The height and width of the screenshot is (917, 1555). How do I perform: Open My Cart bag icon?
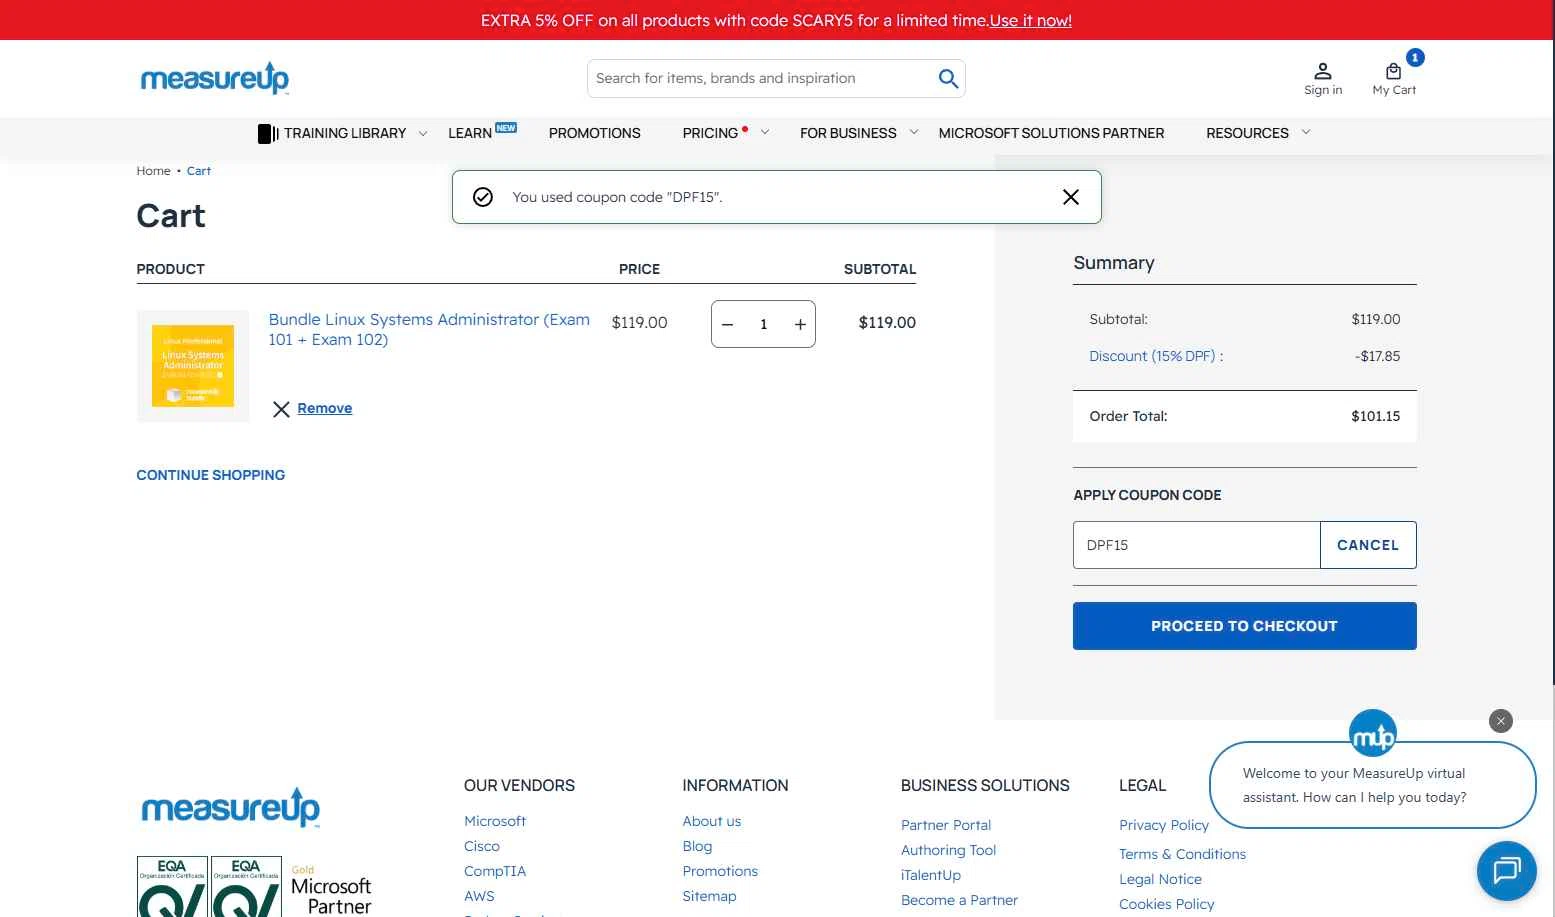coord(1393,71)
